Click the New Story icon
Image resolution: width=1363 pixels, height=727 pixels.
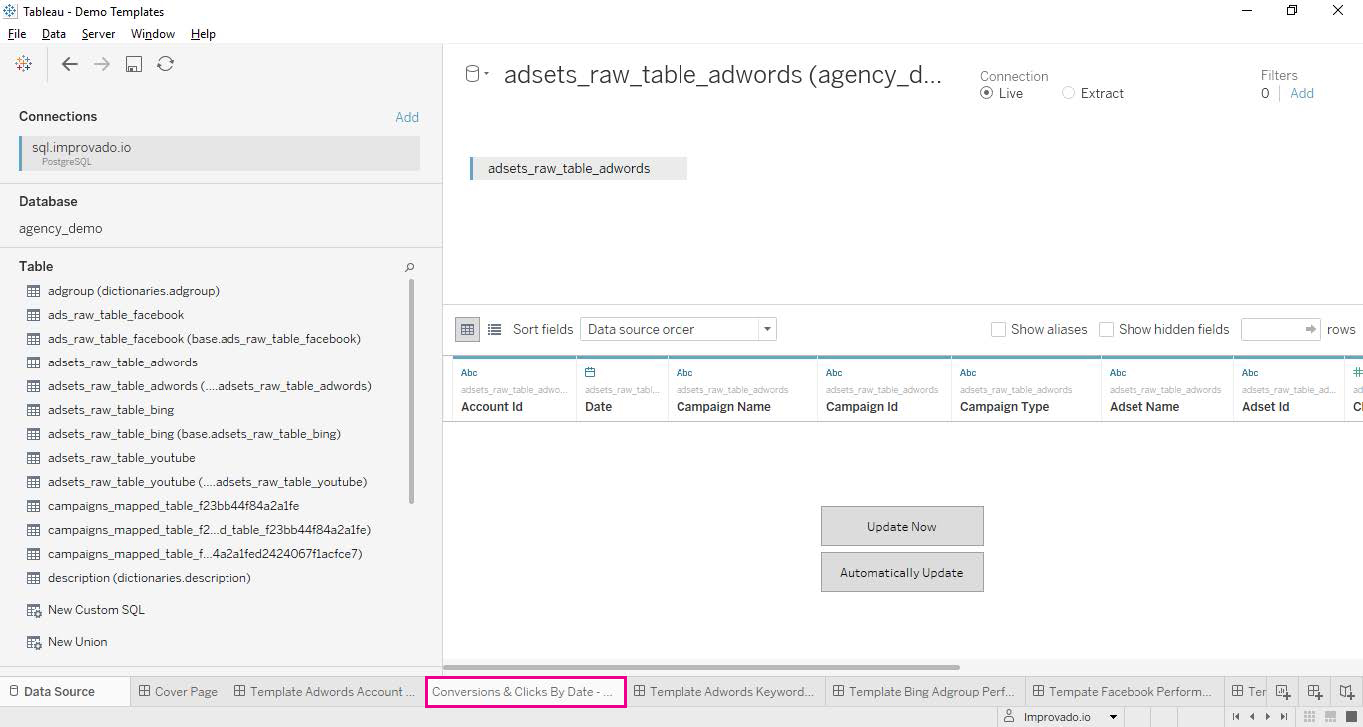pyautogui.click(x=1347, y=691)
